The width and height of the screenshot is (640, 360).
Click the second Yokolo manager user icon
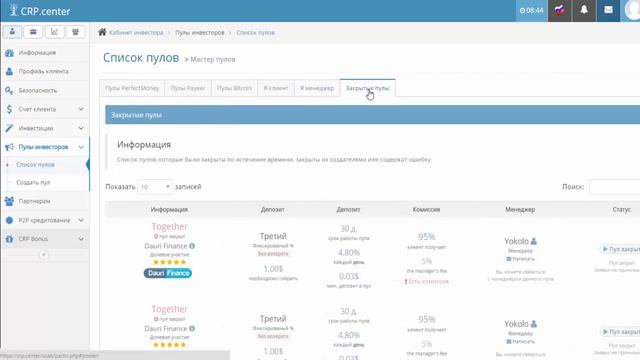coord(533,324)
